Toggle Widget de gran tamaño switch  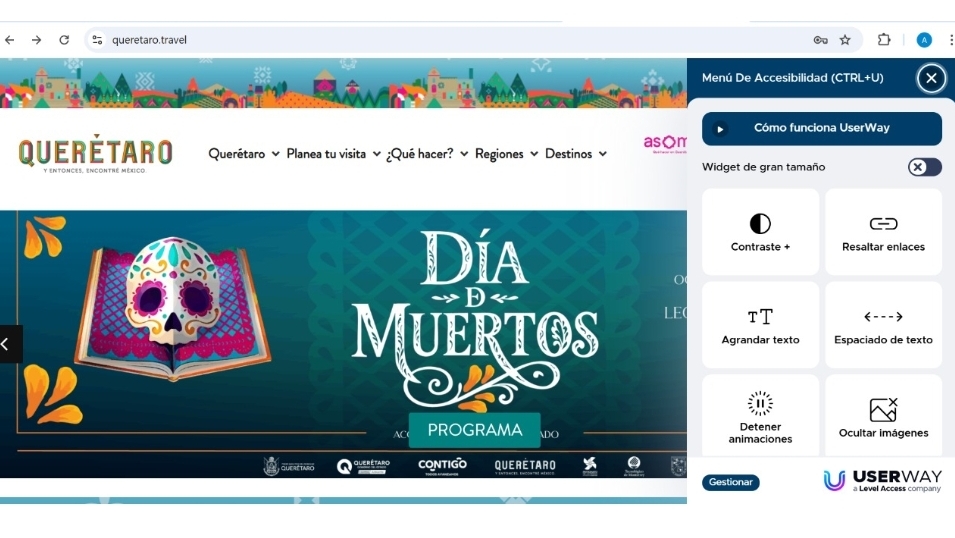coord(924,167)
